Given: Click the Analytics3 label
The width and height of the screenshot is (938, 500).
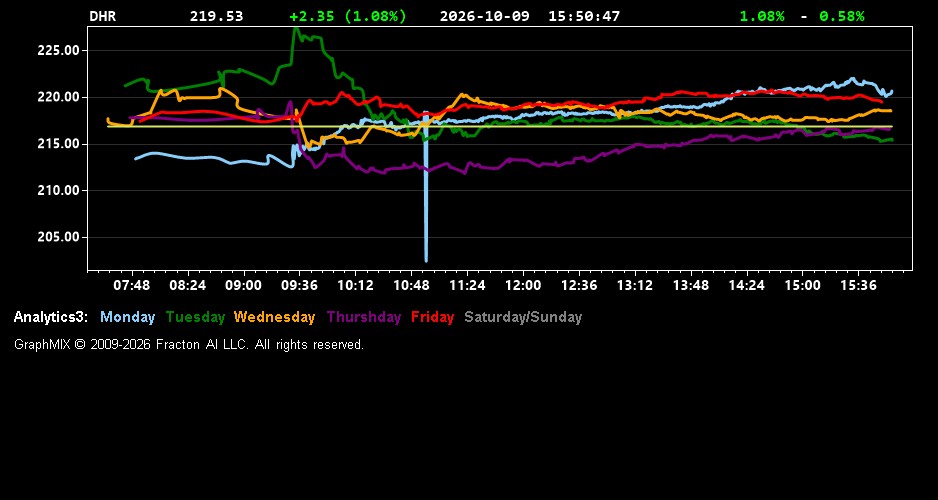Looking at the screenshot, I should pos(51,318).
